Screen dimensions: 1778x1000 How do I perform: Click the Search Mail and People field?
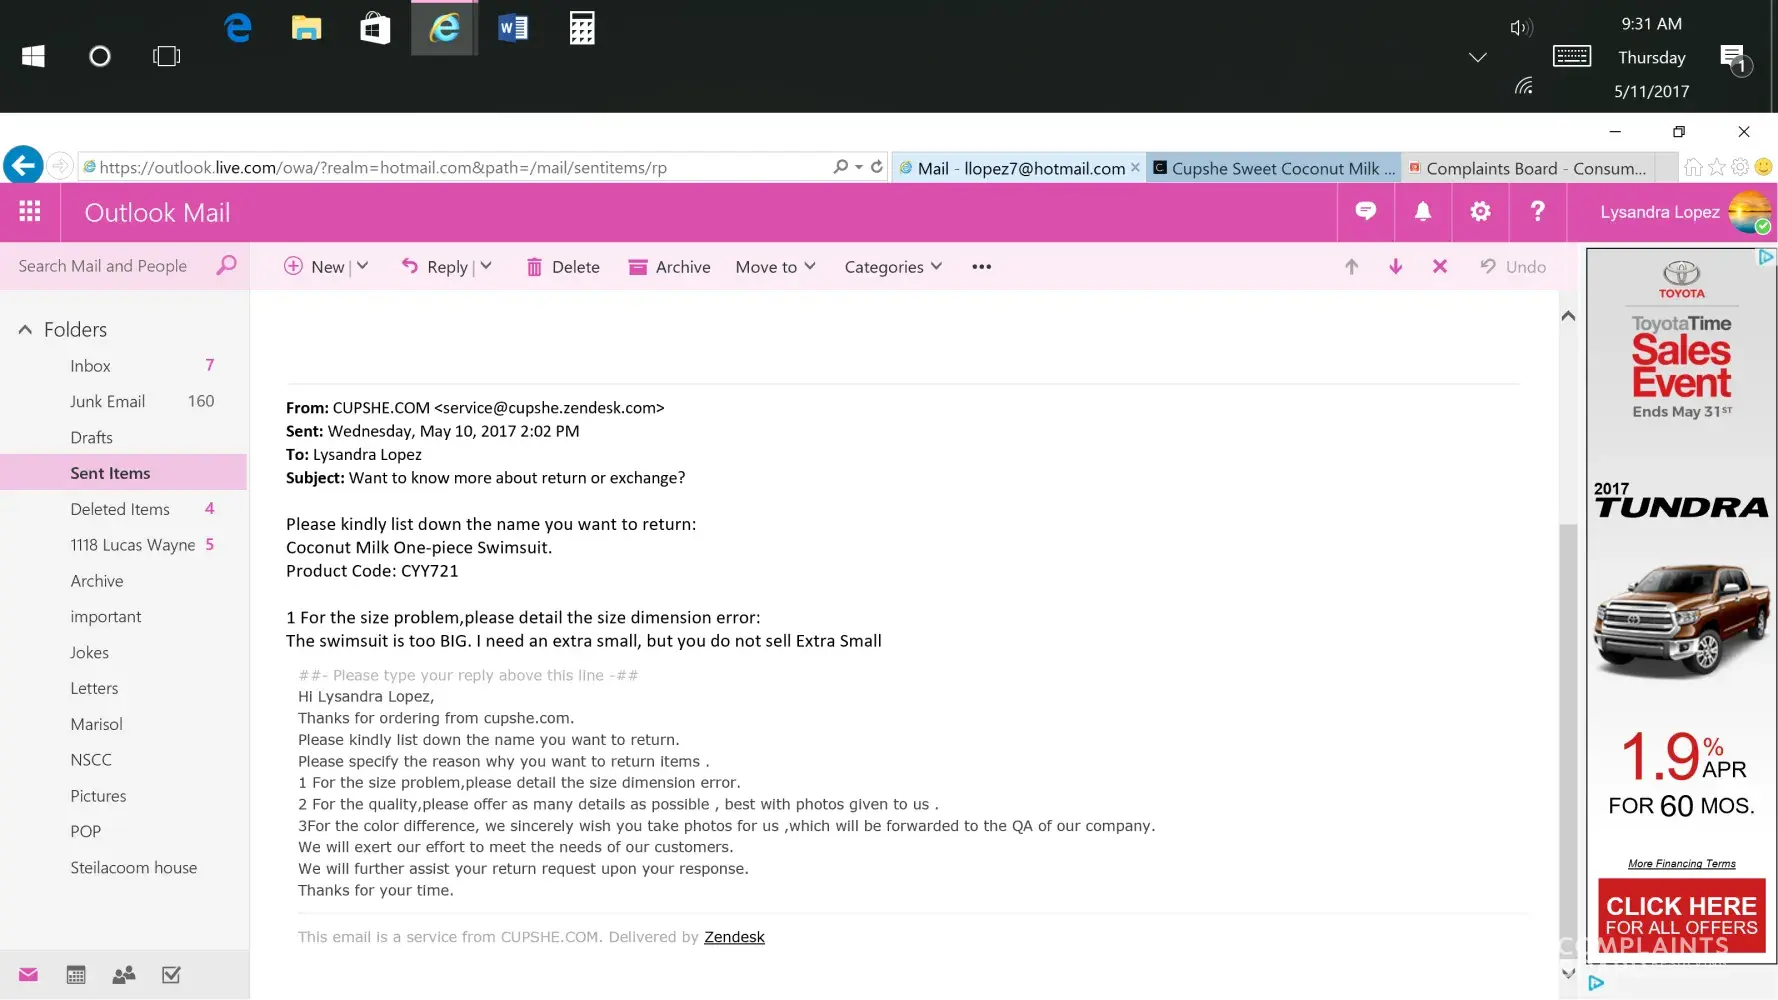[103, 266]
